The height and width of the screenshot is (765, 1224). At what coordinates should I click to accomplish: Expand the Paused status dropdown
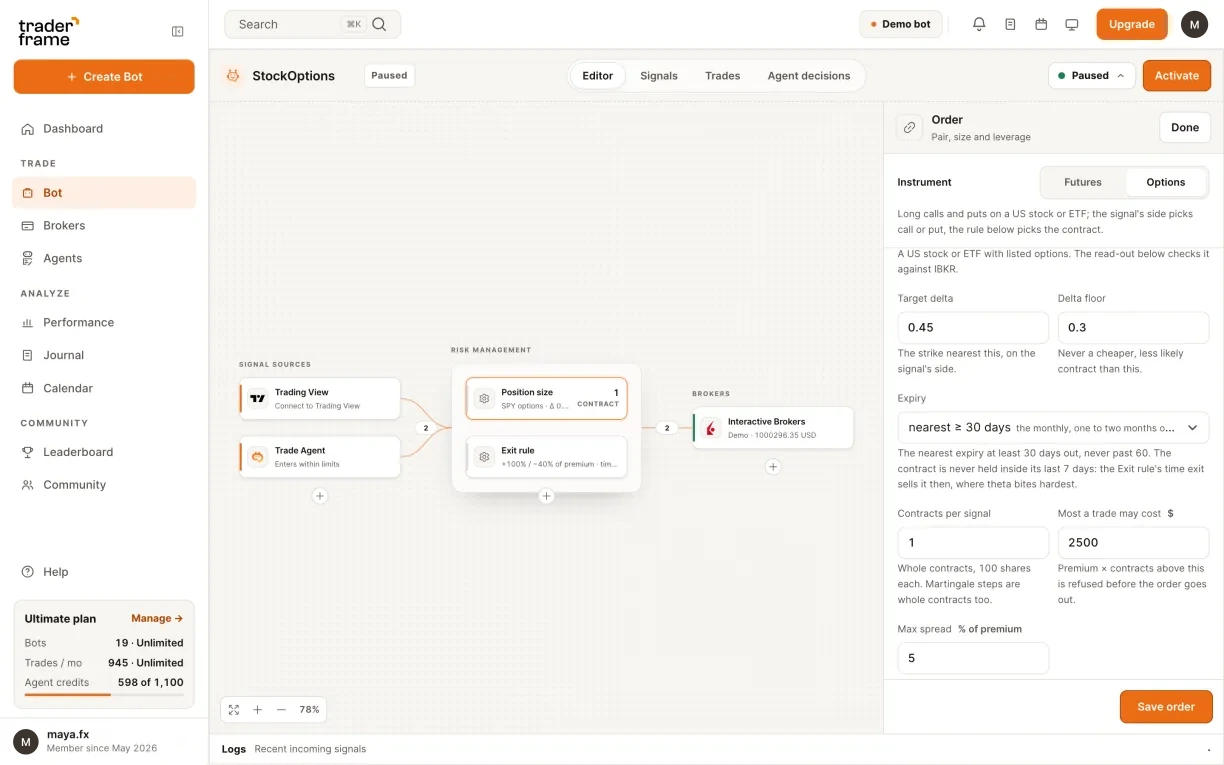coord(1091,75)
